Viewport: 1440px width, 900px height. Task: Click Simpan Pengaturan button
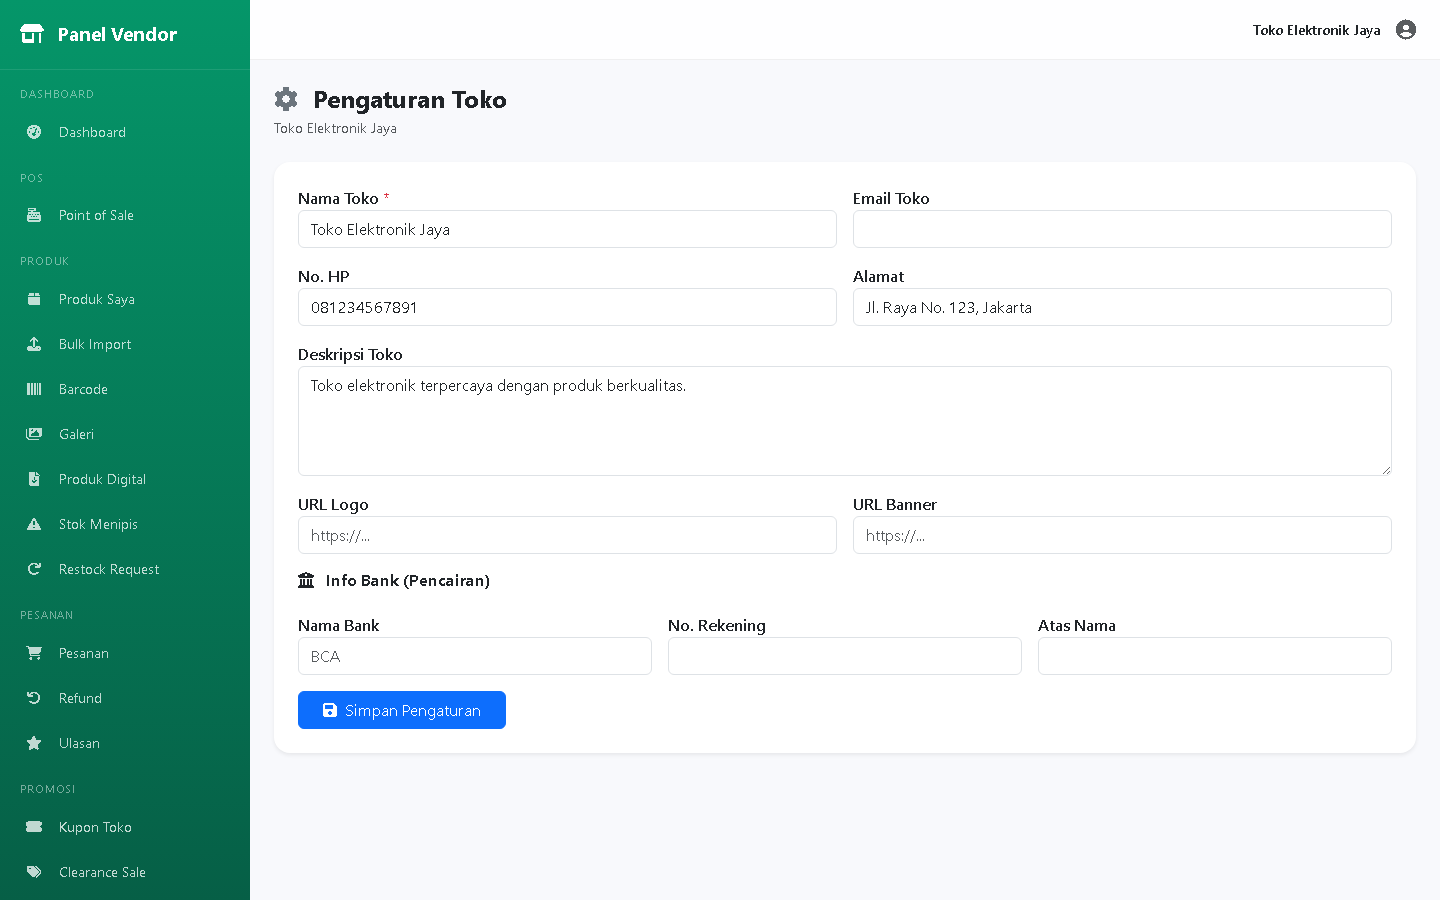coord(402,710)
